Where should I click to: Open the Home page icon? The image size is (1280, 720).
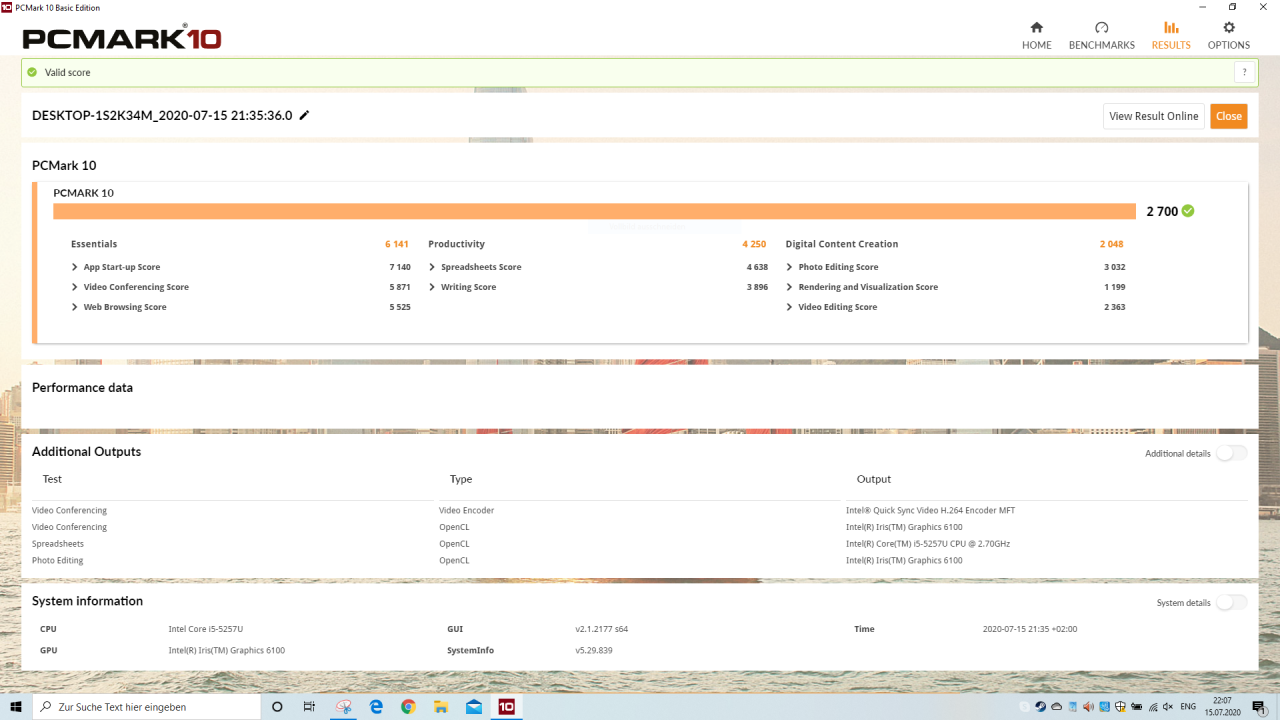pyautogui.click(x=1036, y=28)
